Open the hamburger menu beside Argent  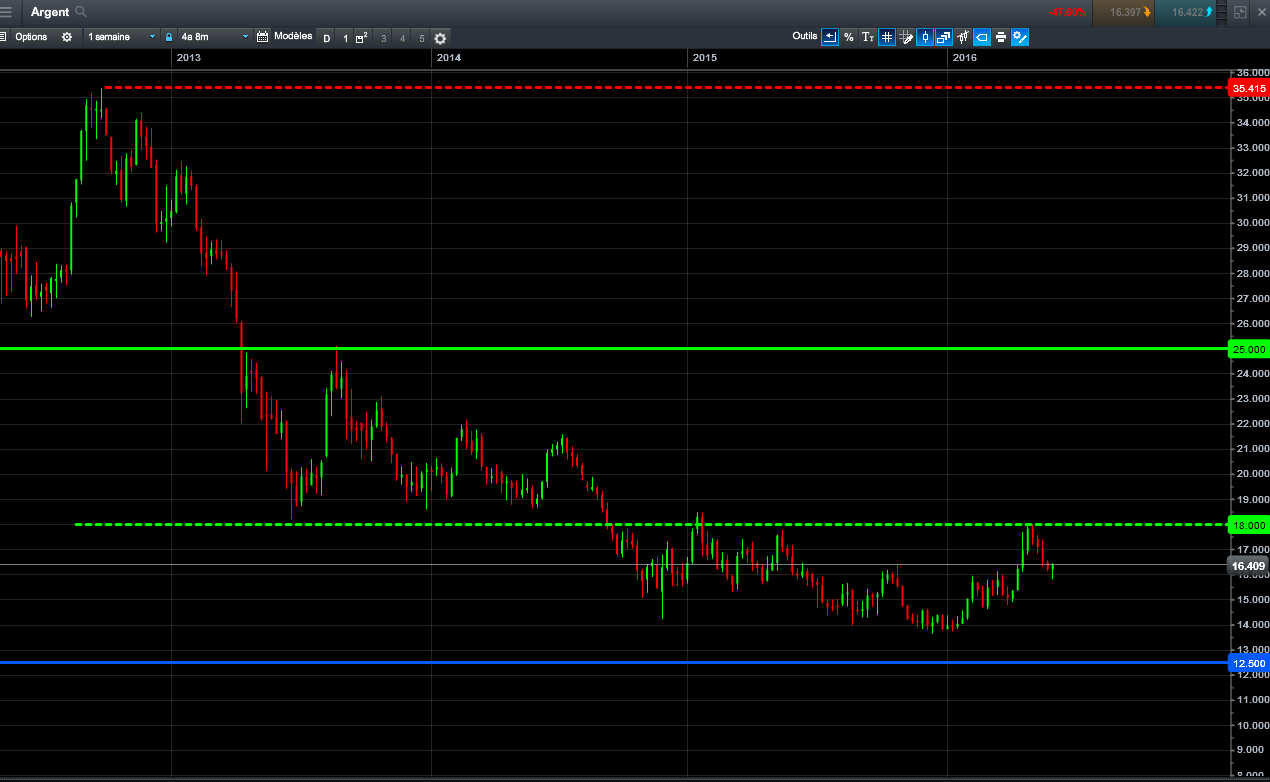(x=7, y=12)
